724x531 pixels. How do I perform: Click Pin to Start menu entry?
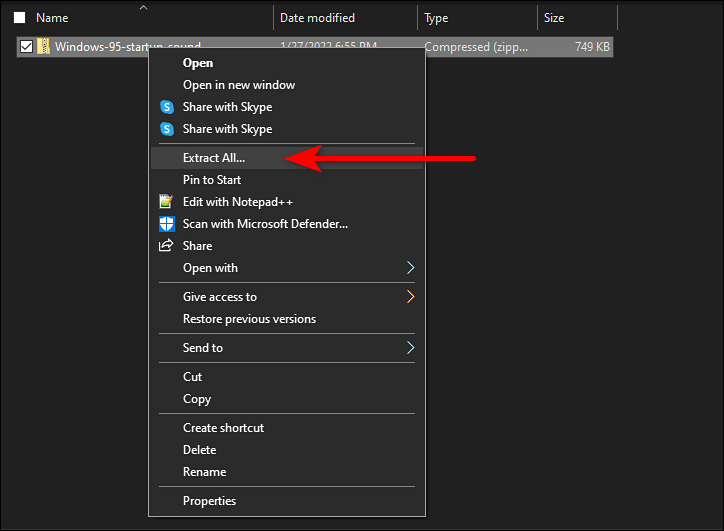coord(212,180)
